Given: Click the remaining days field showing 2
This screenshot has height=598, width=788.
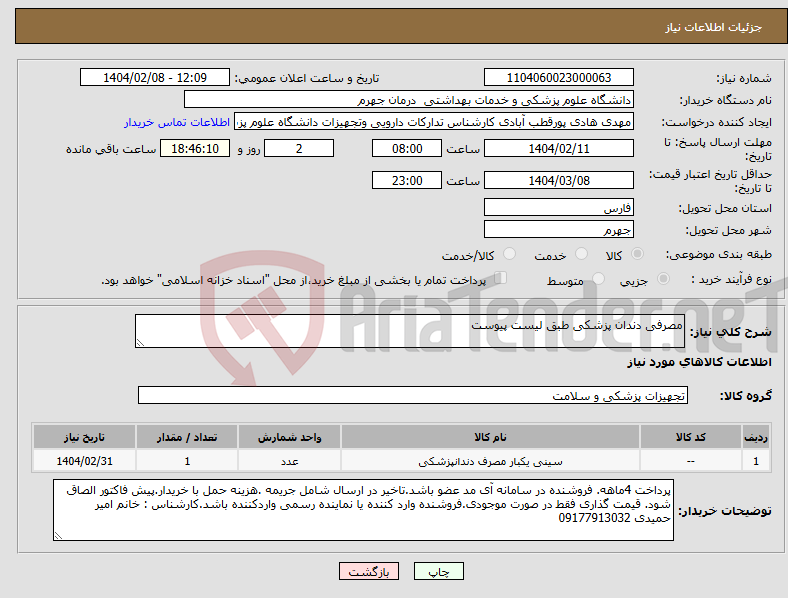Looking at the screenshot, I should 299,148.
